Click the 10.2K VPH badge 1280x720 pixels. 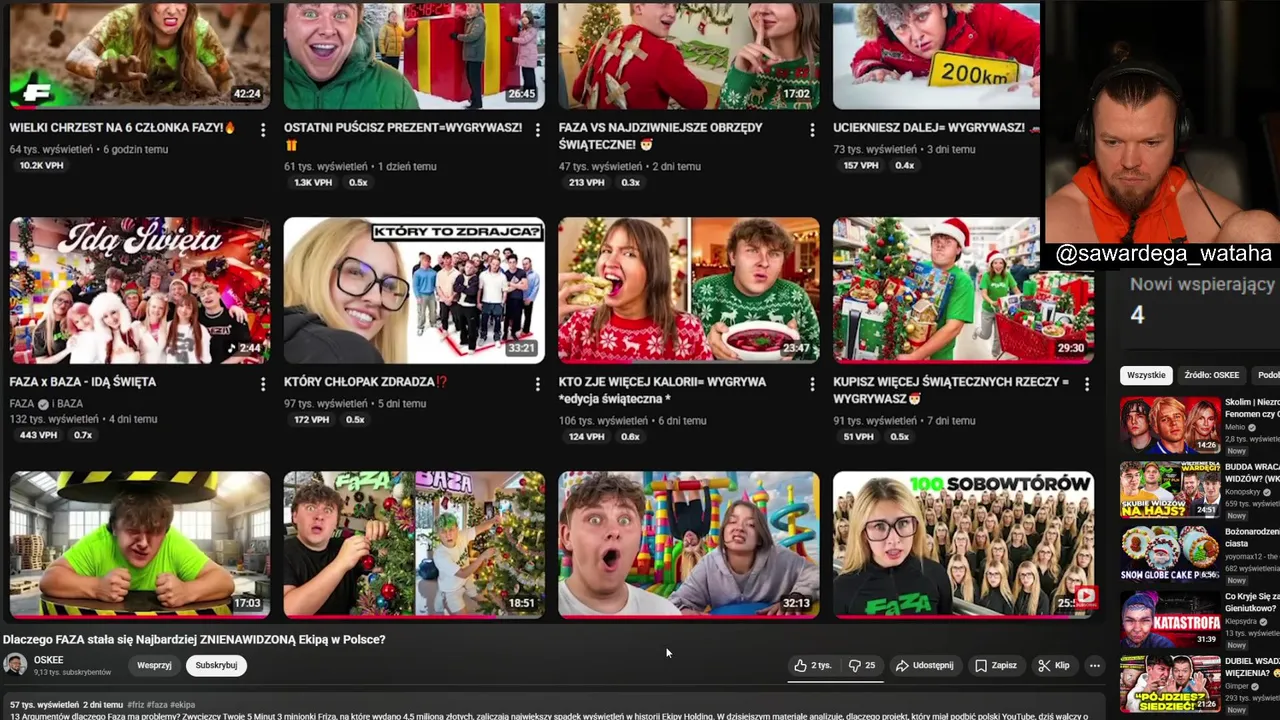click(41, 166)
